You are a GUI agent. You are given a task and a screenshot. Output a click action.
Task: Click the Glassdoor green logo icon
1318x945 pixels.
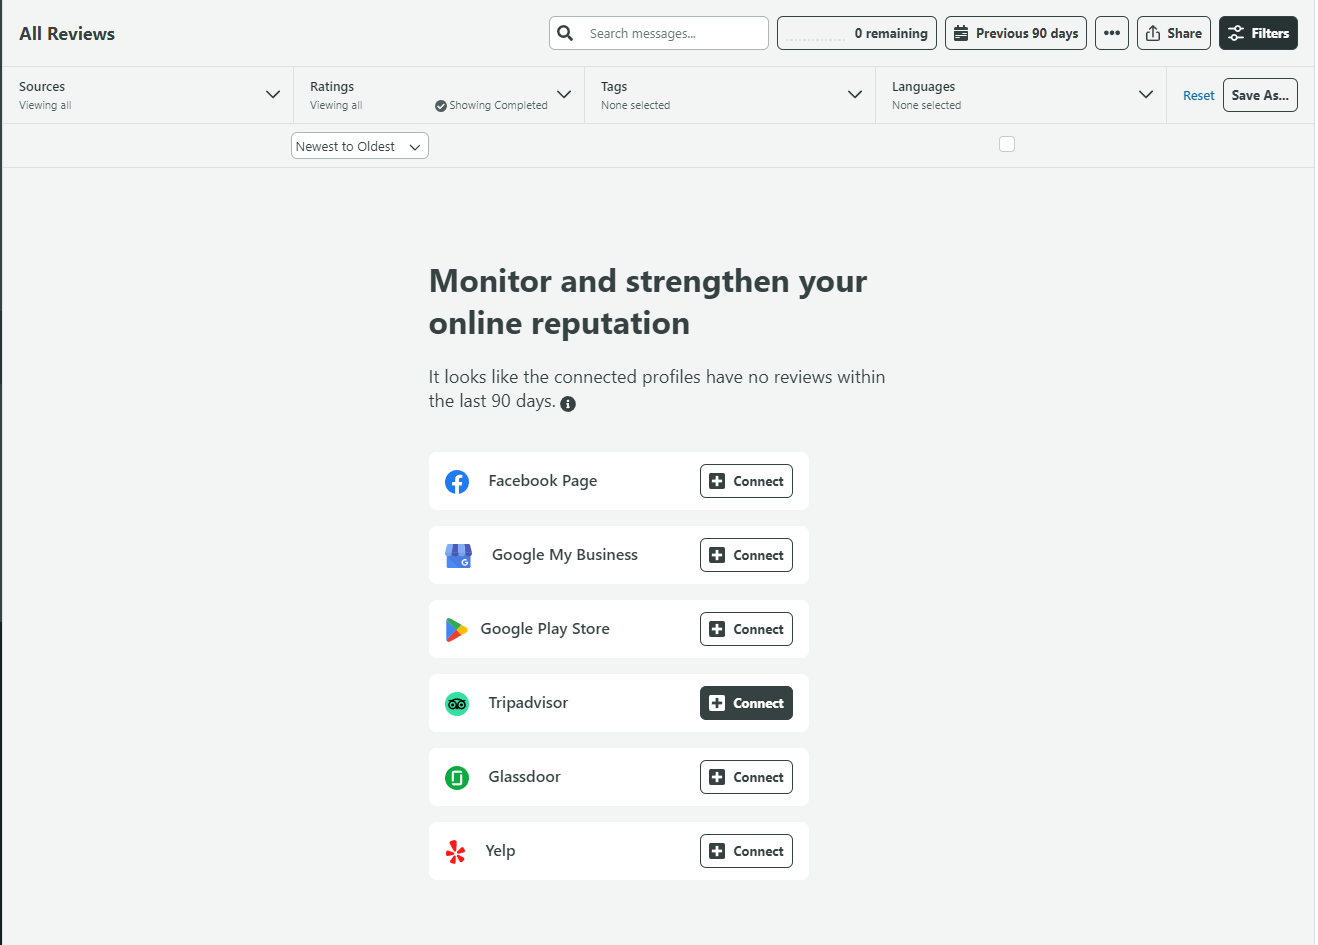pos(457,778)
